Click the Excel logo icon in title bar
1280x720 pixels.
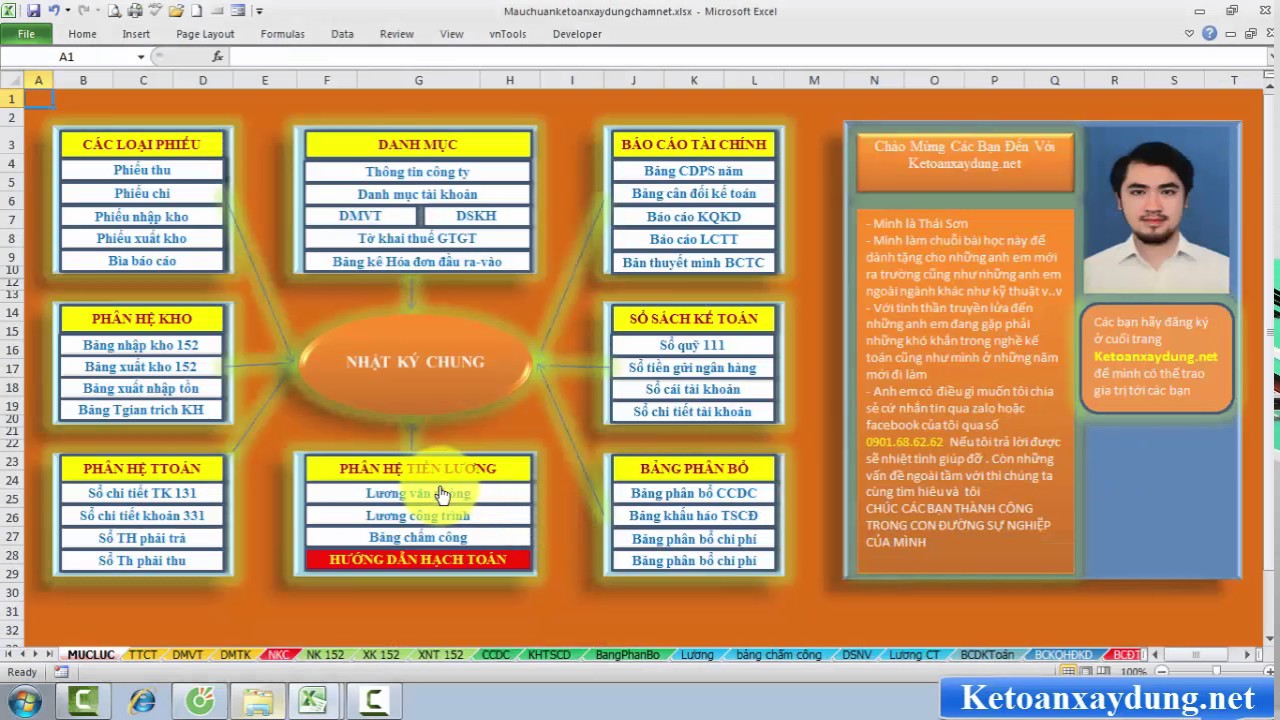(11, 11)
